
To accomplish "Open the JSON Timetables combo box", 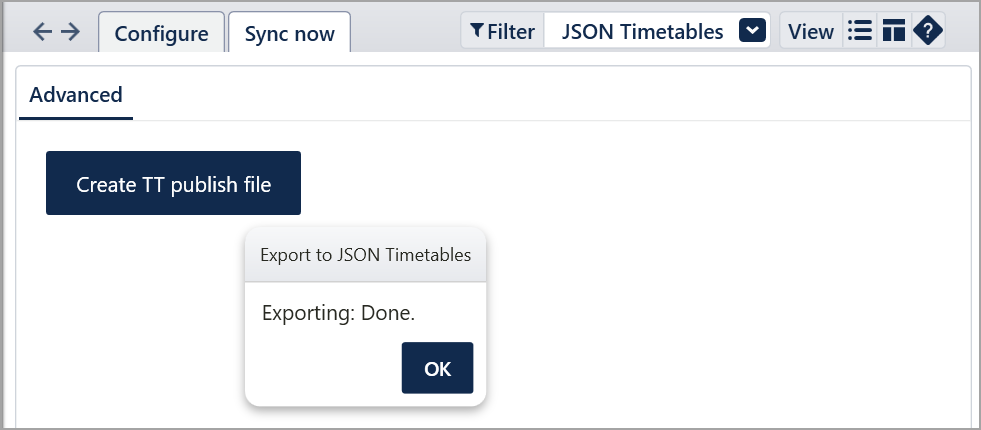I will tap(656, 30).
